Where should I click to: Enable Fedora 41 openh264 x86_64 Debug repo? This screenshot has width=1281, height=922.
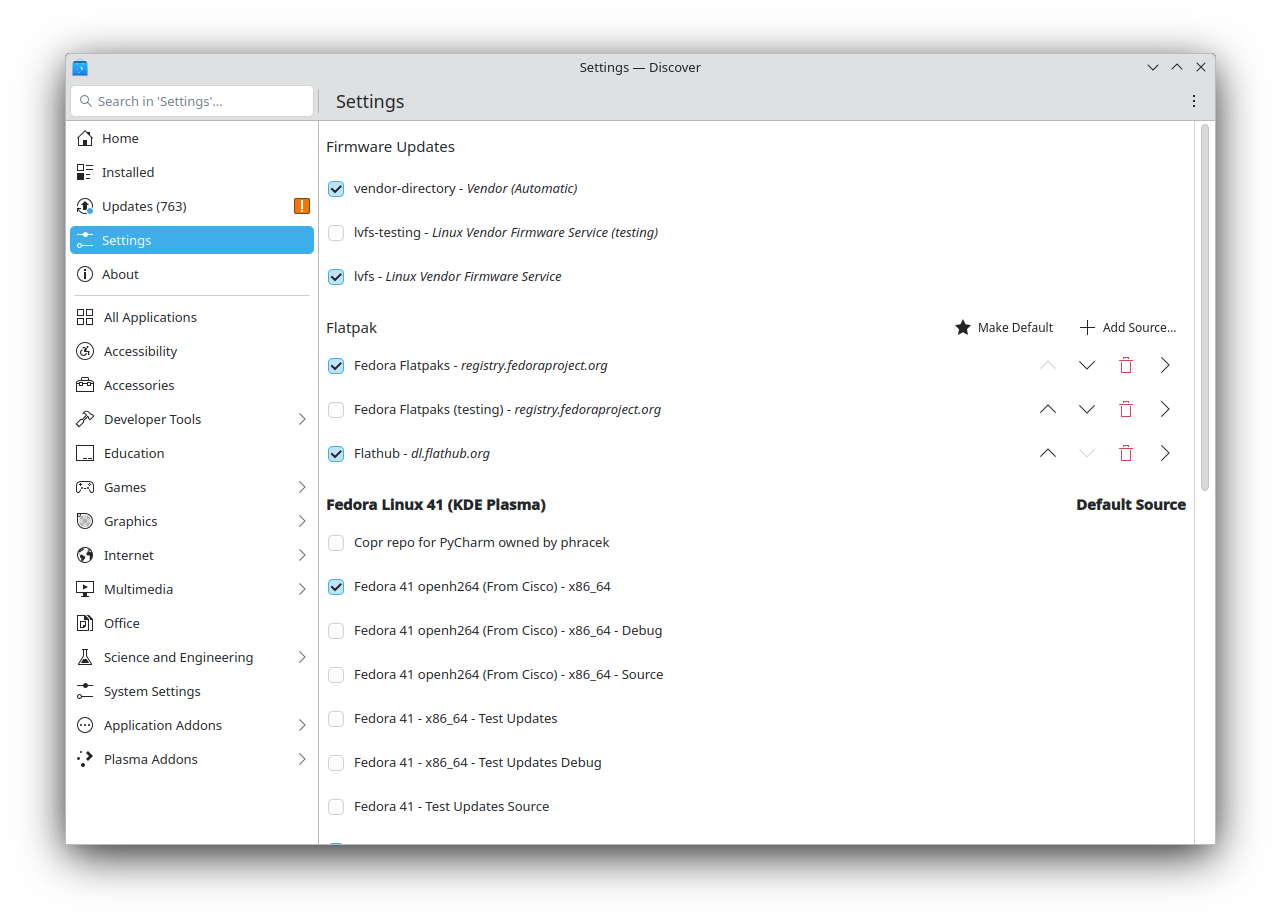click(336, 631)
